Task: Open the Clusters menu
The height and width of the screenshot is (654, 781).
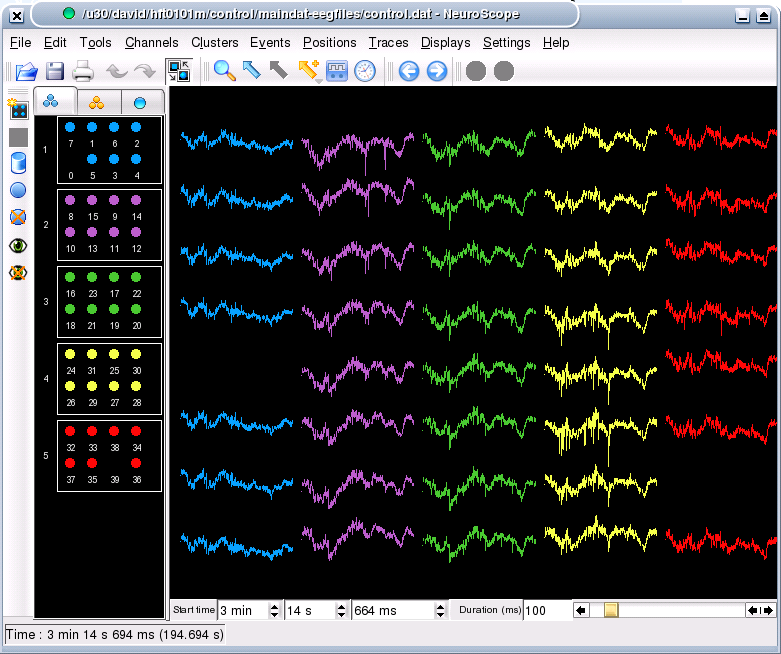Action: pyautogui.click(x=215, y=43)
